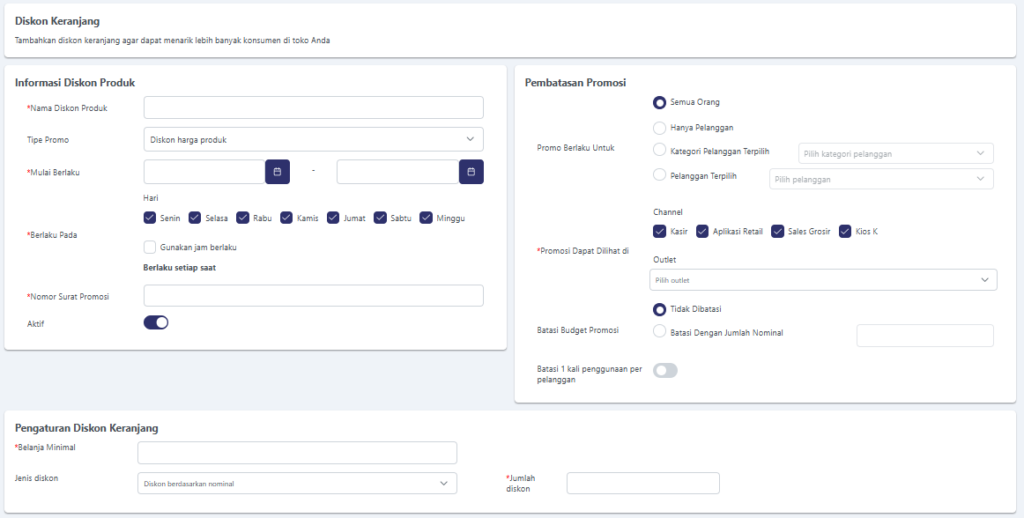The image size is (1024, 518).
Task: Click the Nama Diskon Produk input field
Action: pyautogui.click(x=313, y=108)
